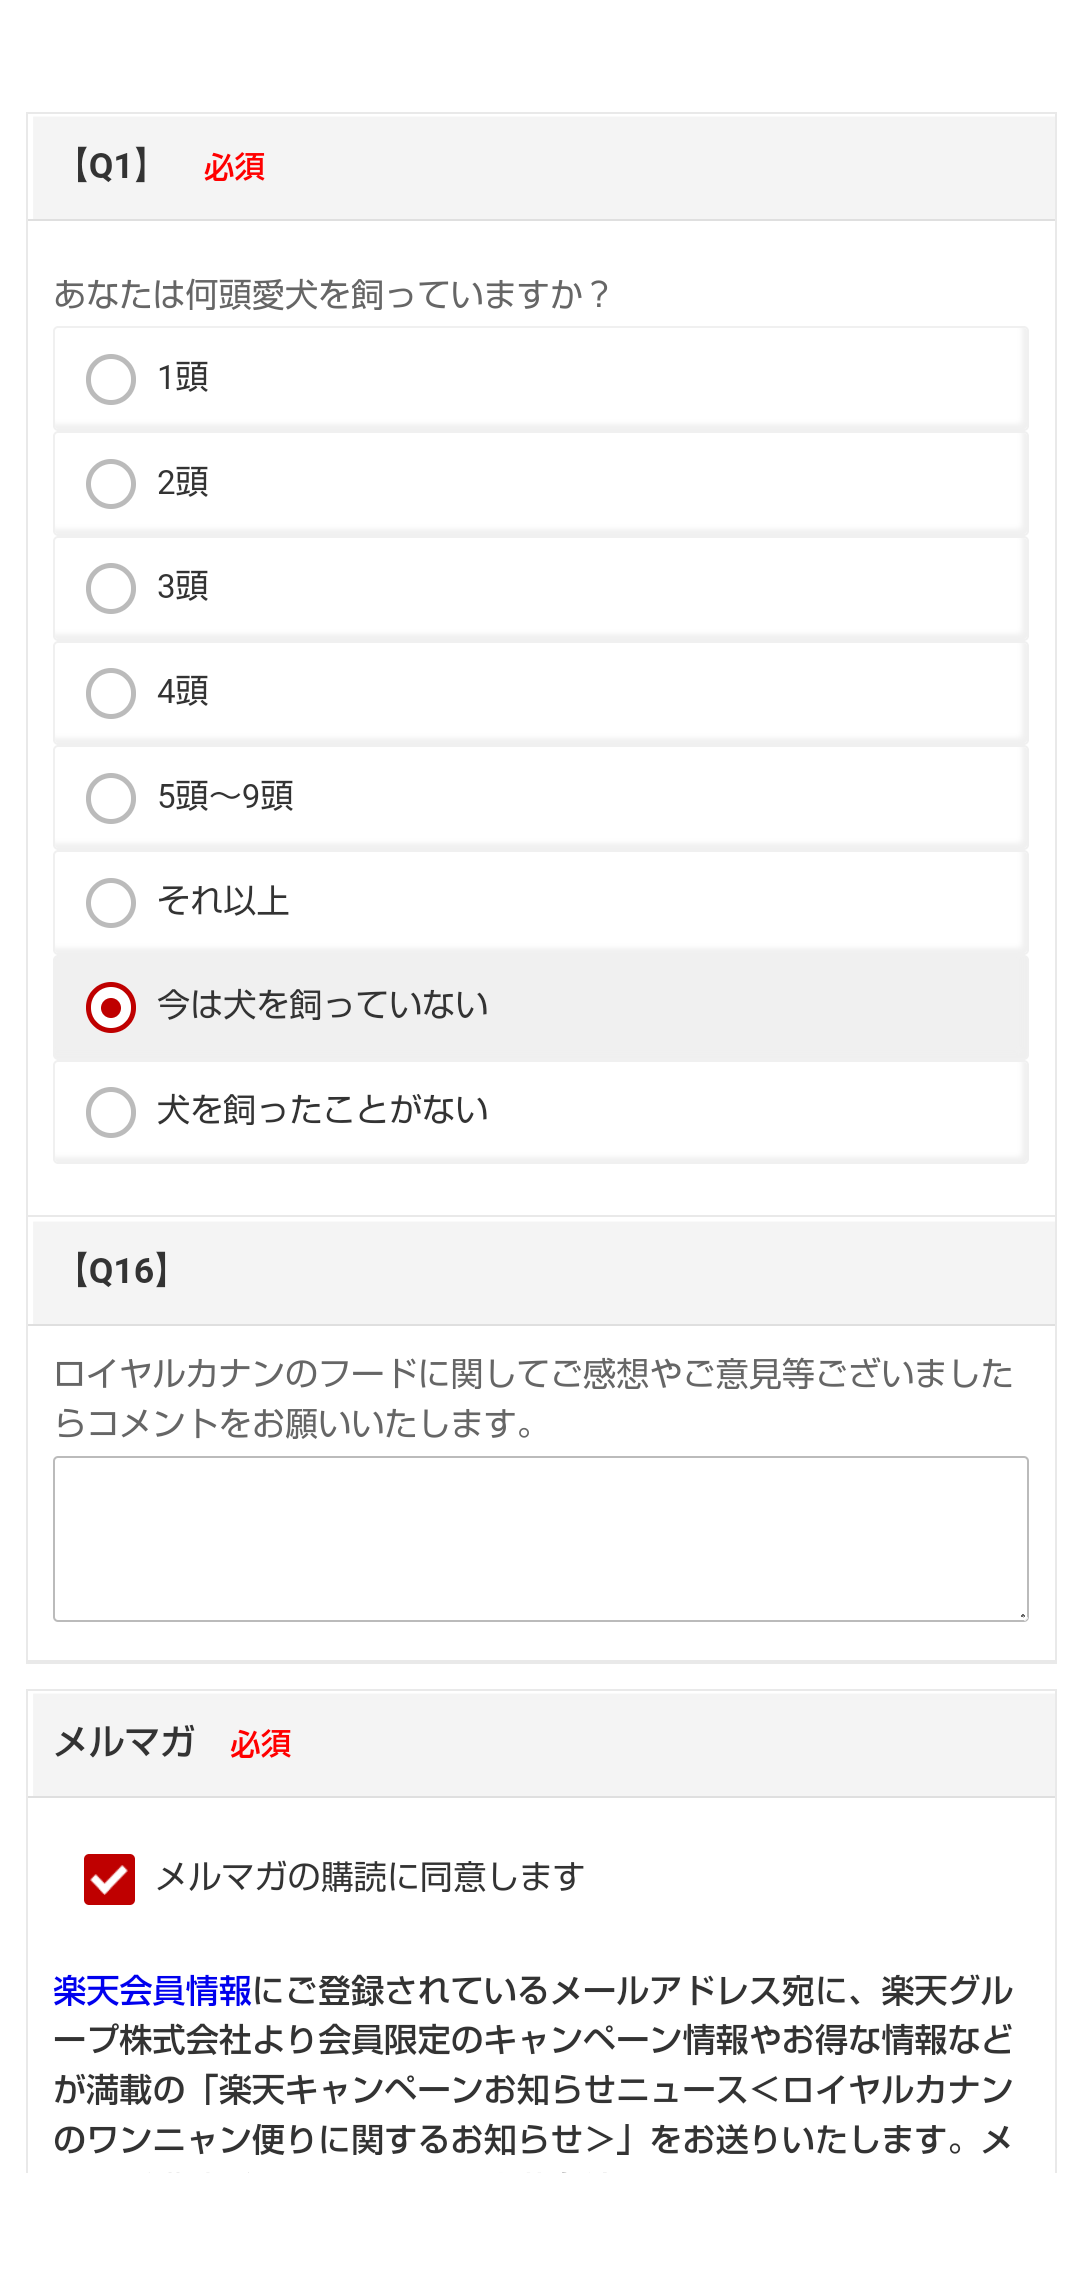Image resolution: width=1080 pixels, height=2280 pixels.
Task: Click the ロイヤルカナン feedback prompt text
Action: coord(532,1397)
